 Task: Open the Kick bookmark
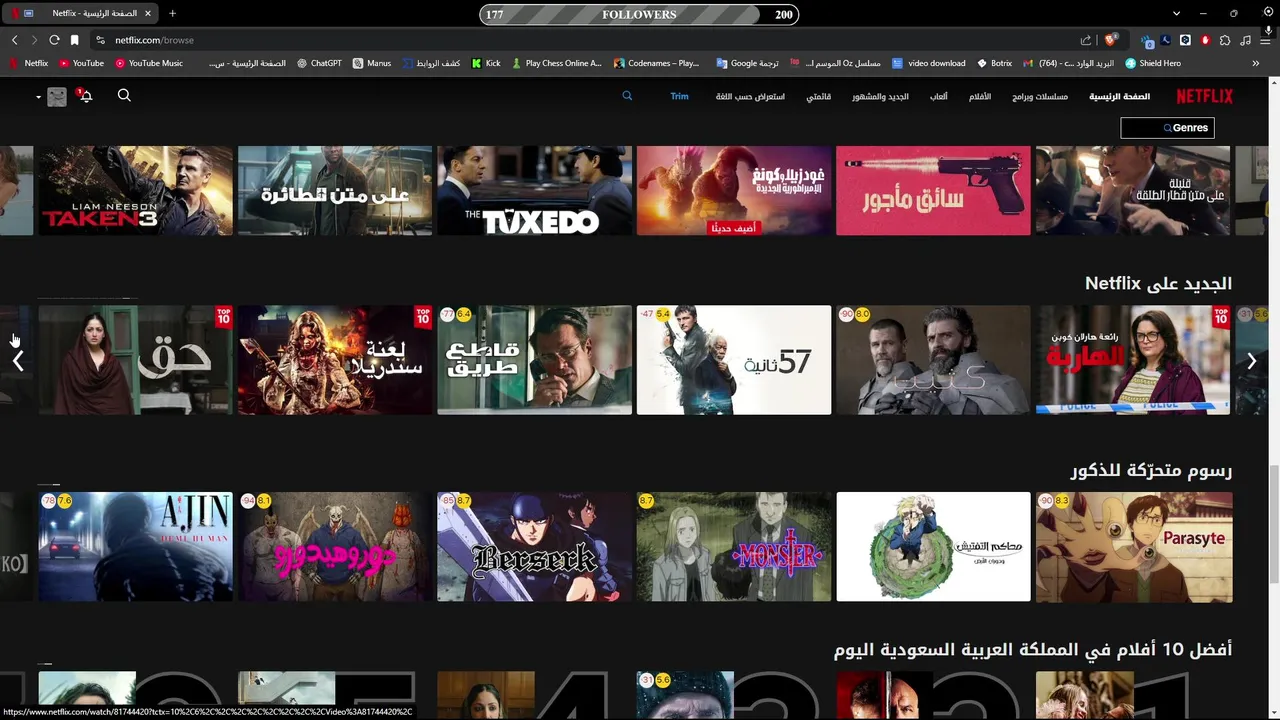pos(486,63)
